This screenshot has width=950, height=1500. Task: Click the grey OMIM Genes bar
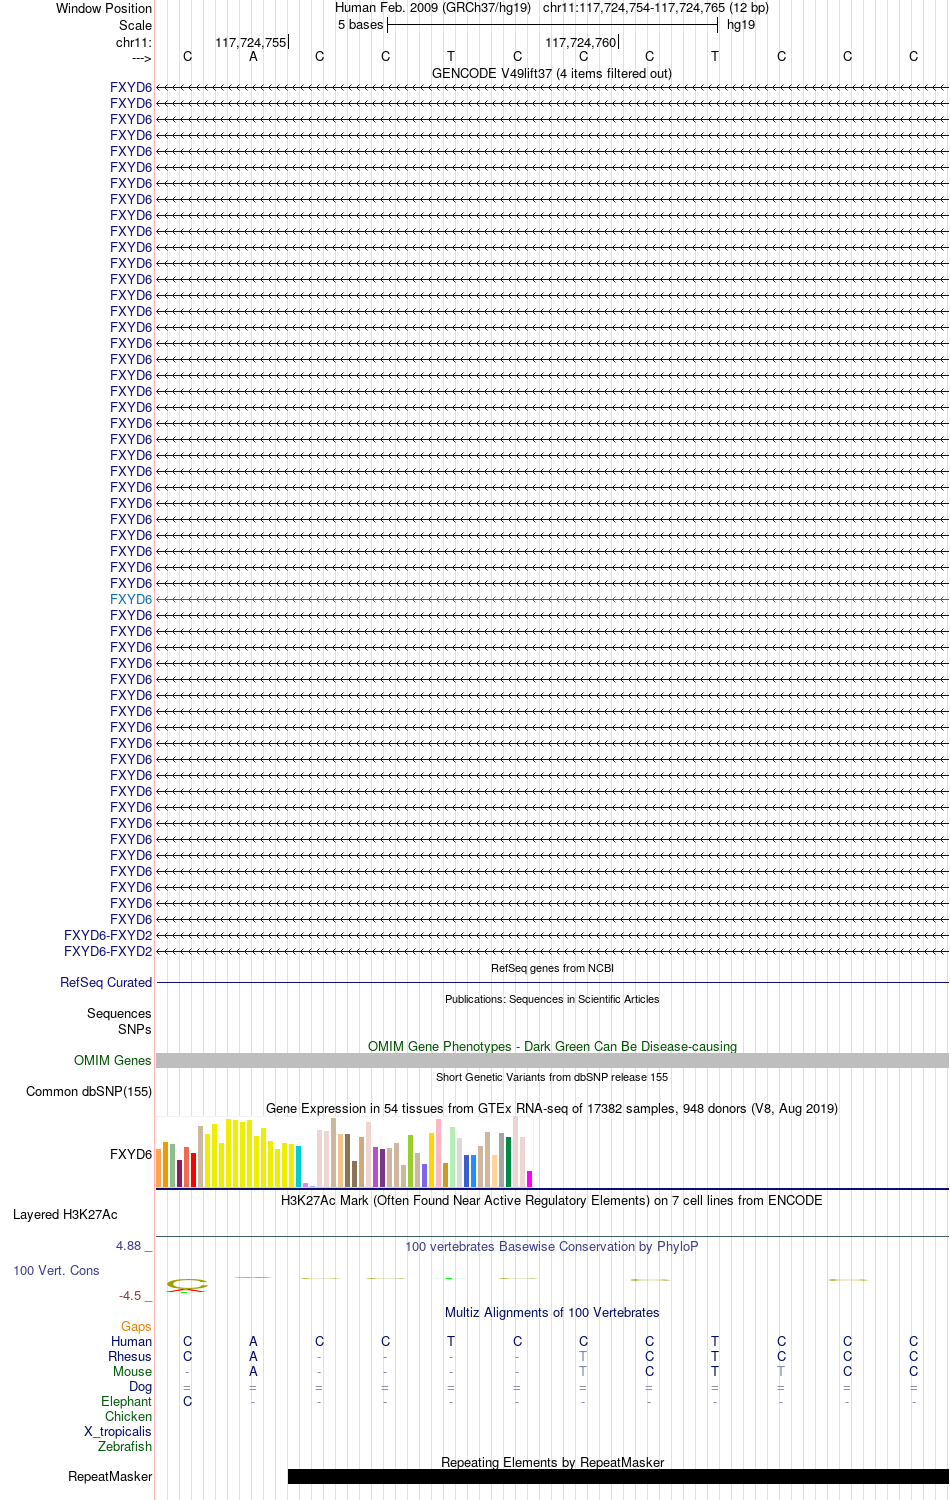(x=552, y=1060)
